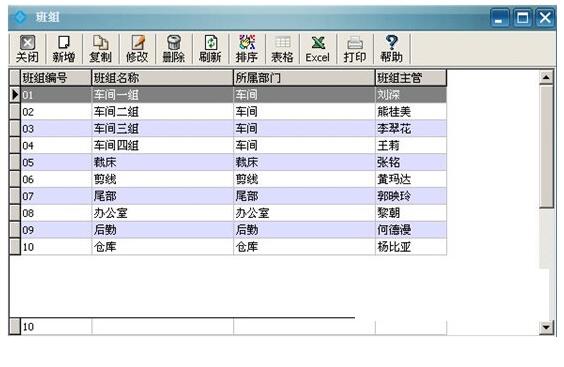The height and width of the screenshot is (367, 564).
Task: Click cell 车间一组
Action: [x=162, y=95]
